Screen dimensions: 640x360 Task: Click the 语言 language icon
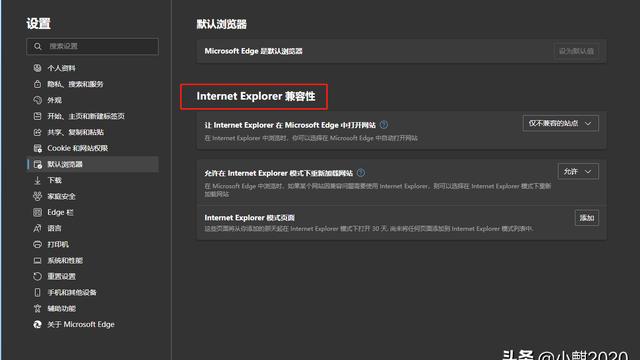(x=37, y=228)
